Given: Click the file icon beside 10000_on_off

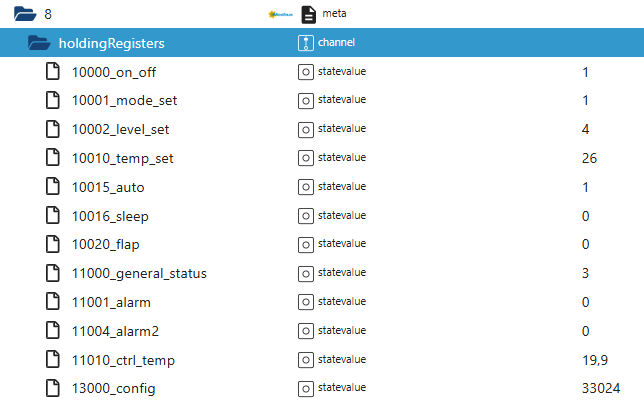Looking at the screenshot, I should pyautogui.click(x=54, y=72).
